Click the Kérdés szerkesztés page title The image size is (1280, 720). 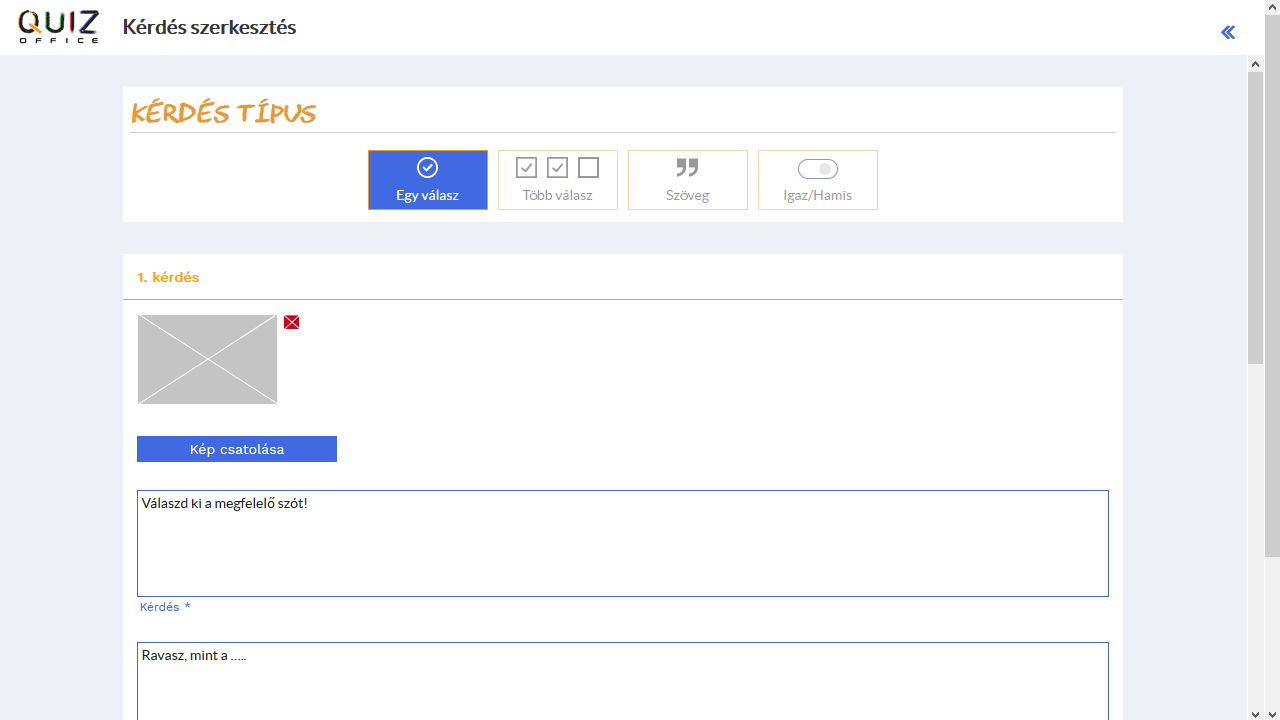click(209, 27)
